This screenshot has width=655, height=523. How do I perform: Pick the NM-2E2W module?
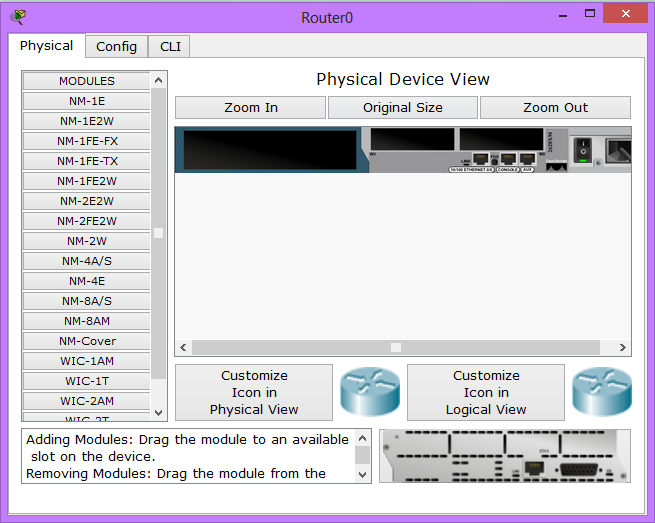86,201
